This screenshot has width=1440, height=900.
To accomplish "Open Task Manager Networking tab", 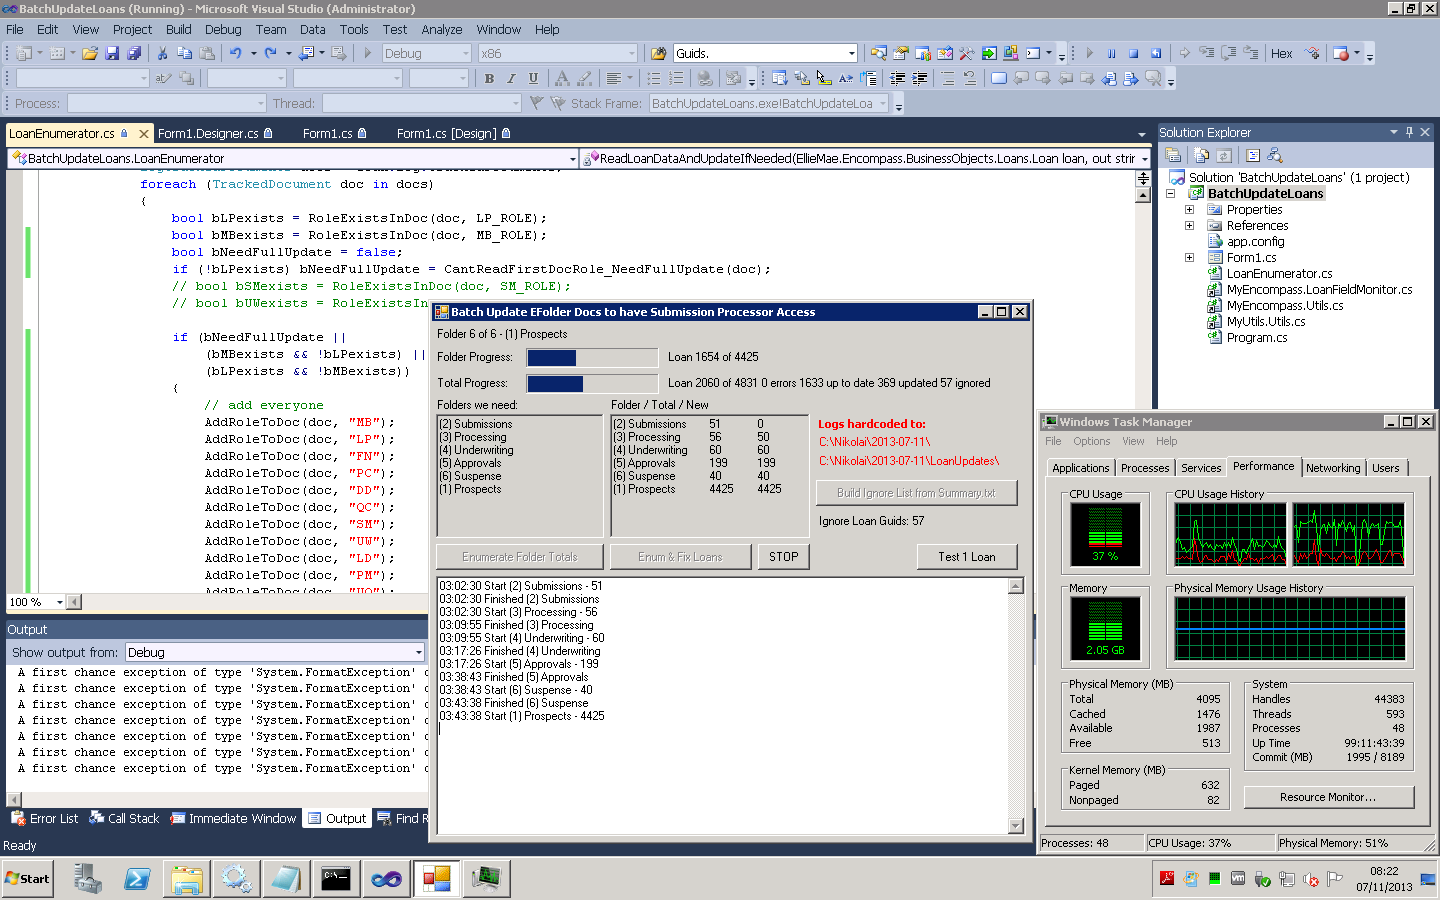I will [1333, 468].
